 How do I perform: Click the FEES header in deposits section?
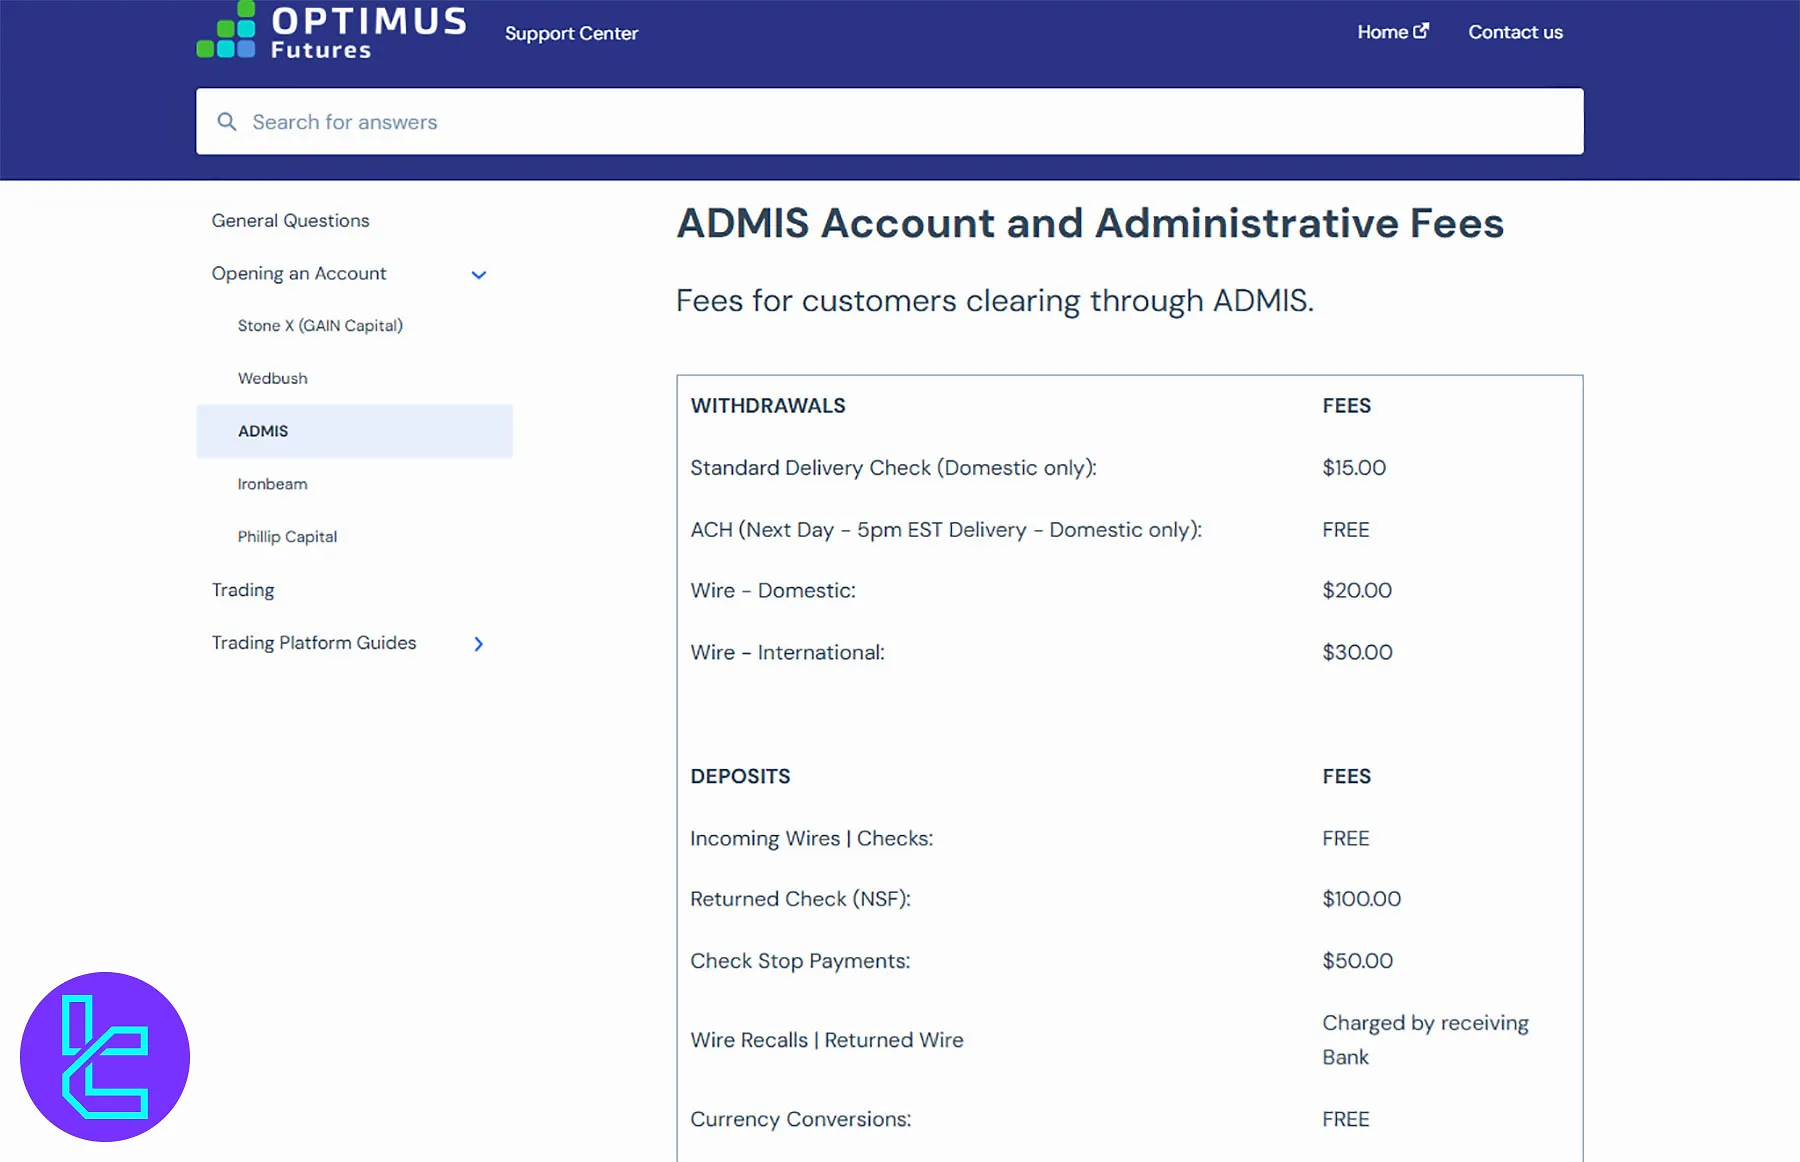pyautogui.click(x=1346, y=776)
